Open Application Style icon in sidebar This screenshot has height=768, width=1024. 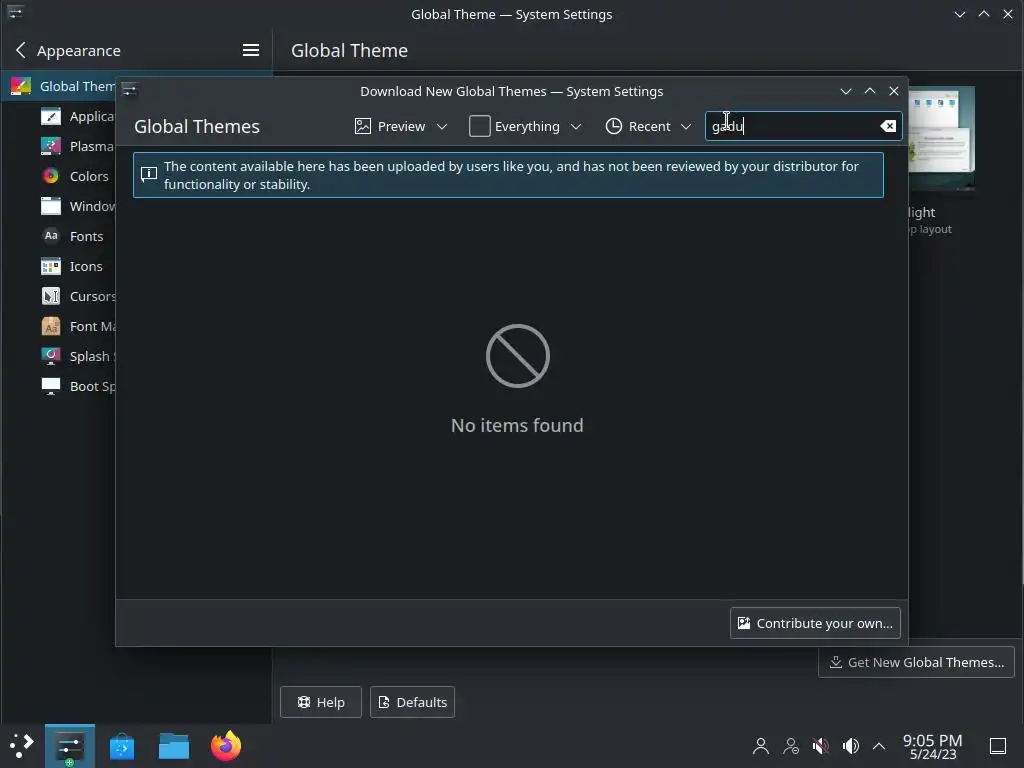(51, 116)
